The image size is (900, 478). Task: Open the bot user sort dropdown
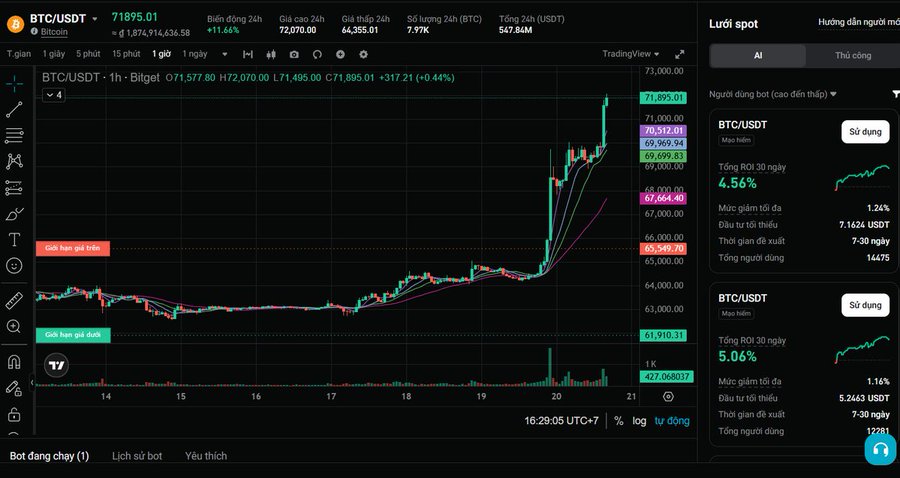(x=773, y=94)
